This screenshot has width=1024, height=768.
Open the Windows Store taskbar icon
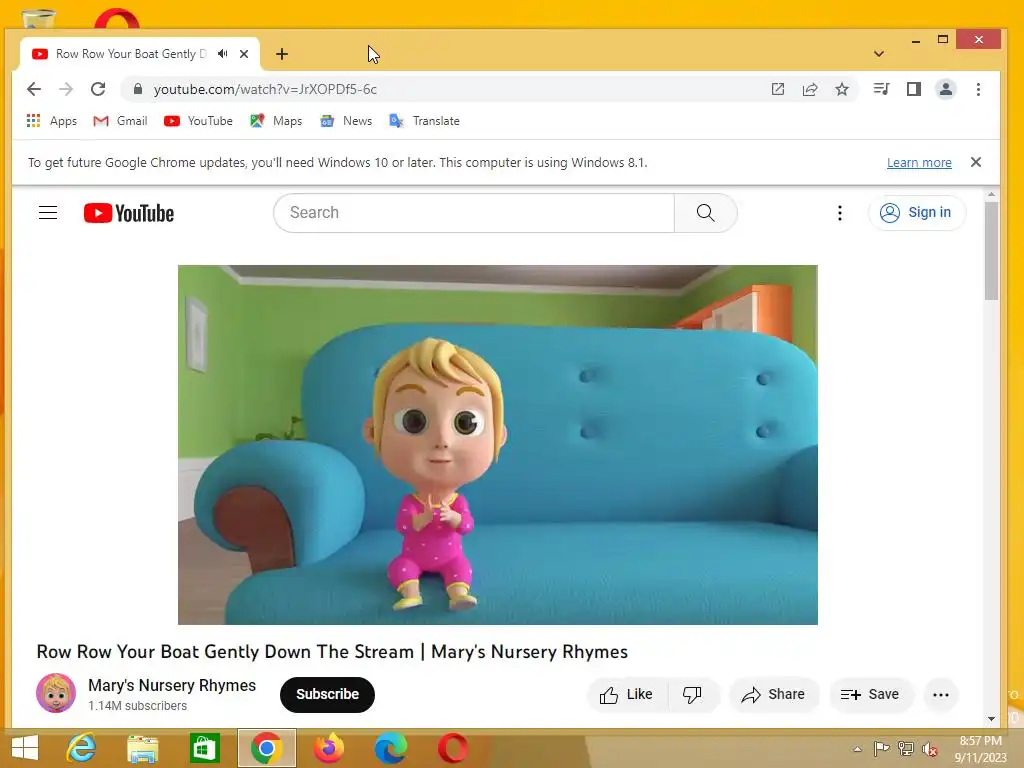204,748
